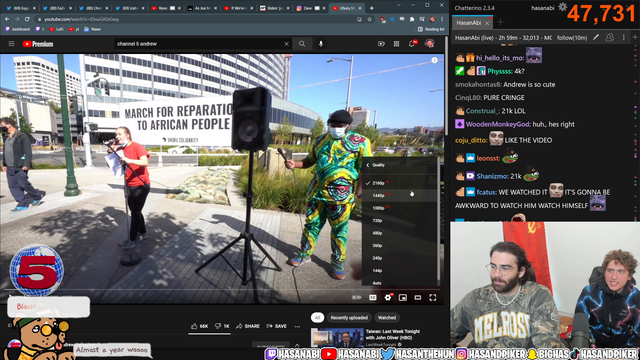The width and height of the screenshot is (640, 360).
Task: Click the browser back arrow
Action: click(x=7, y=19)
